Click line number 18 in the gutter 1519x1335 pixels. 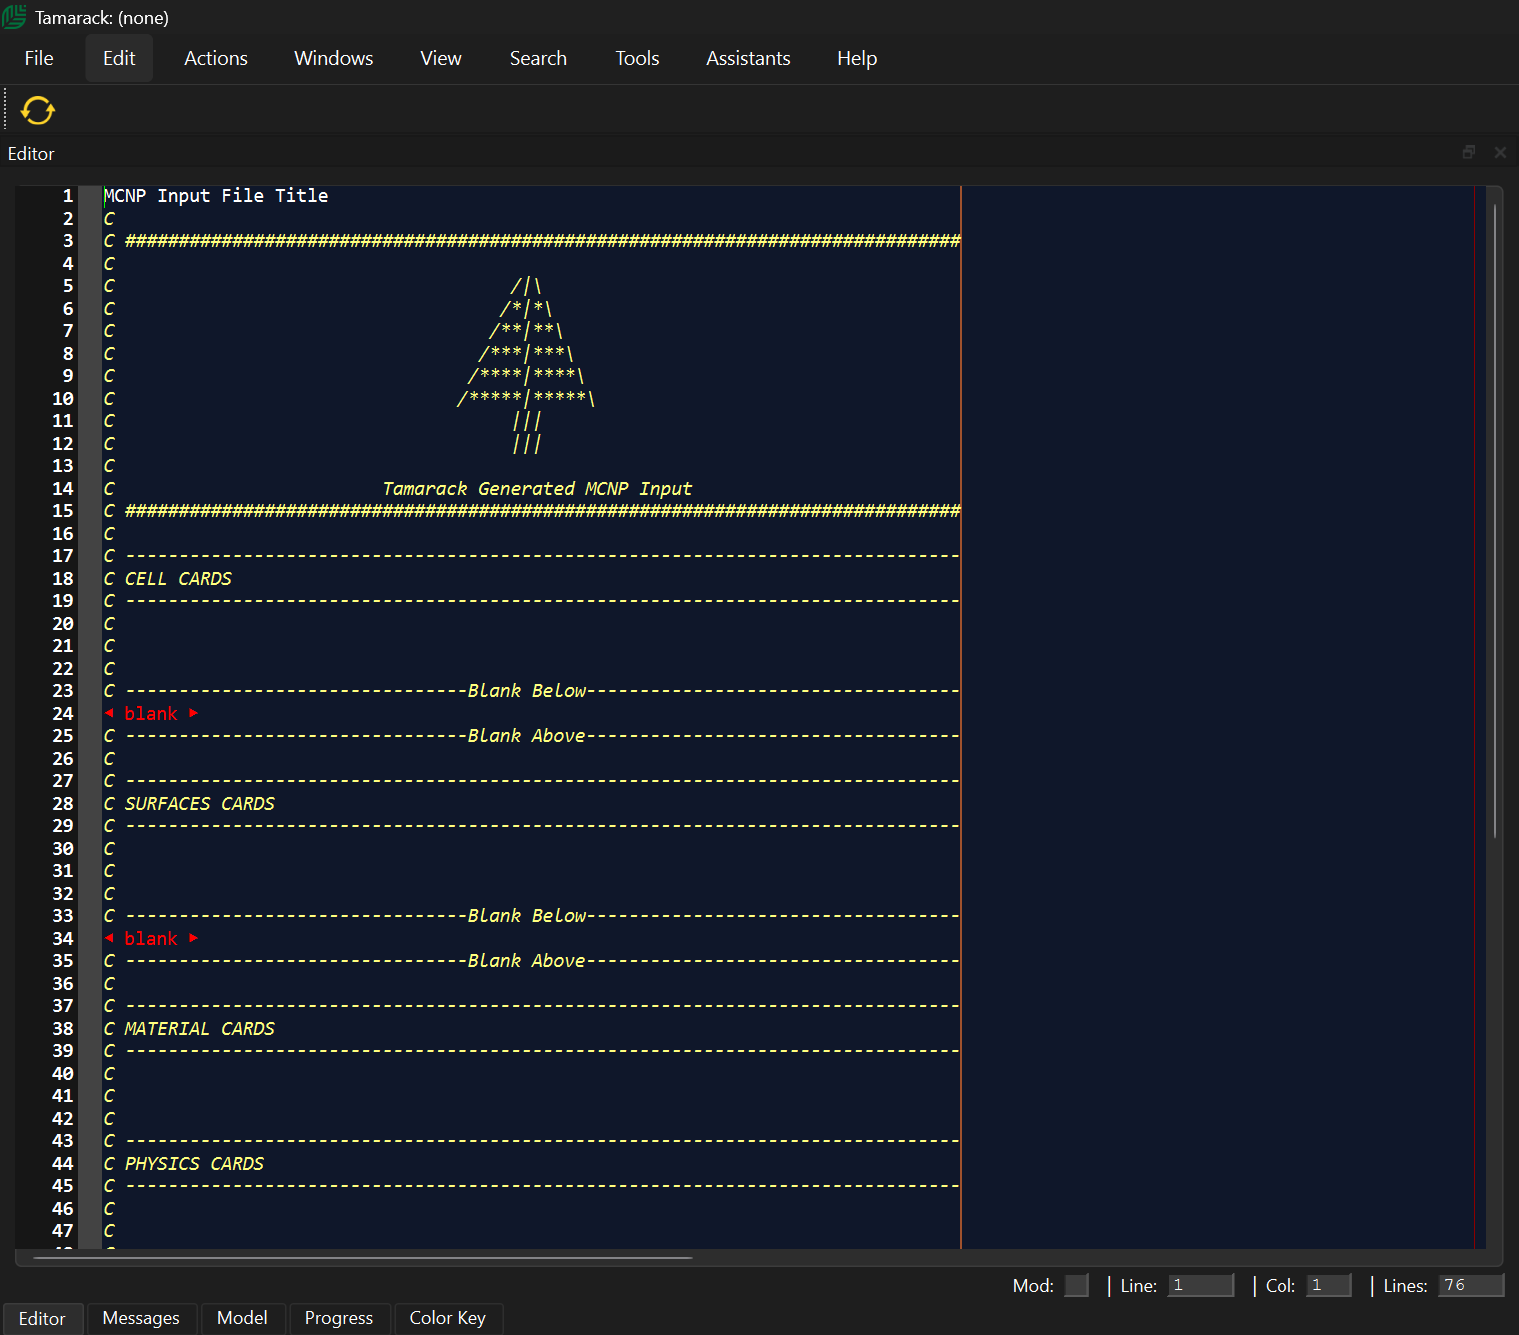(63, 579)
